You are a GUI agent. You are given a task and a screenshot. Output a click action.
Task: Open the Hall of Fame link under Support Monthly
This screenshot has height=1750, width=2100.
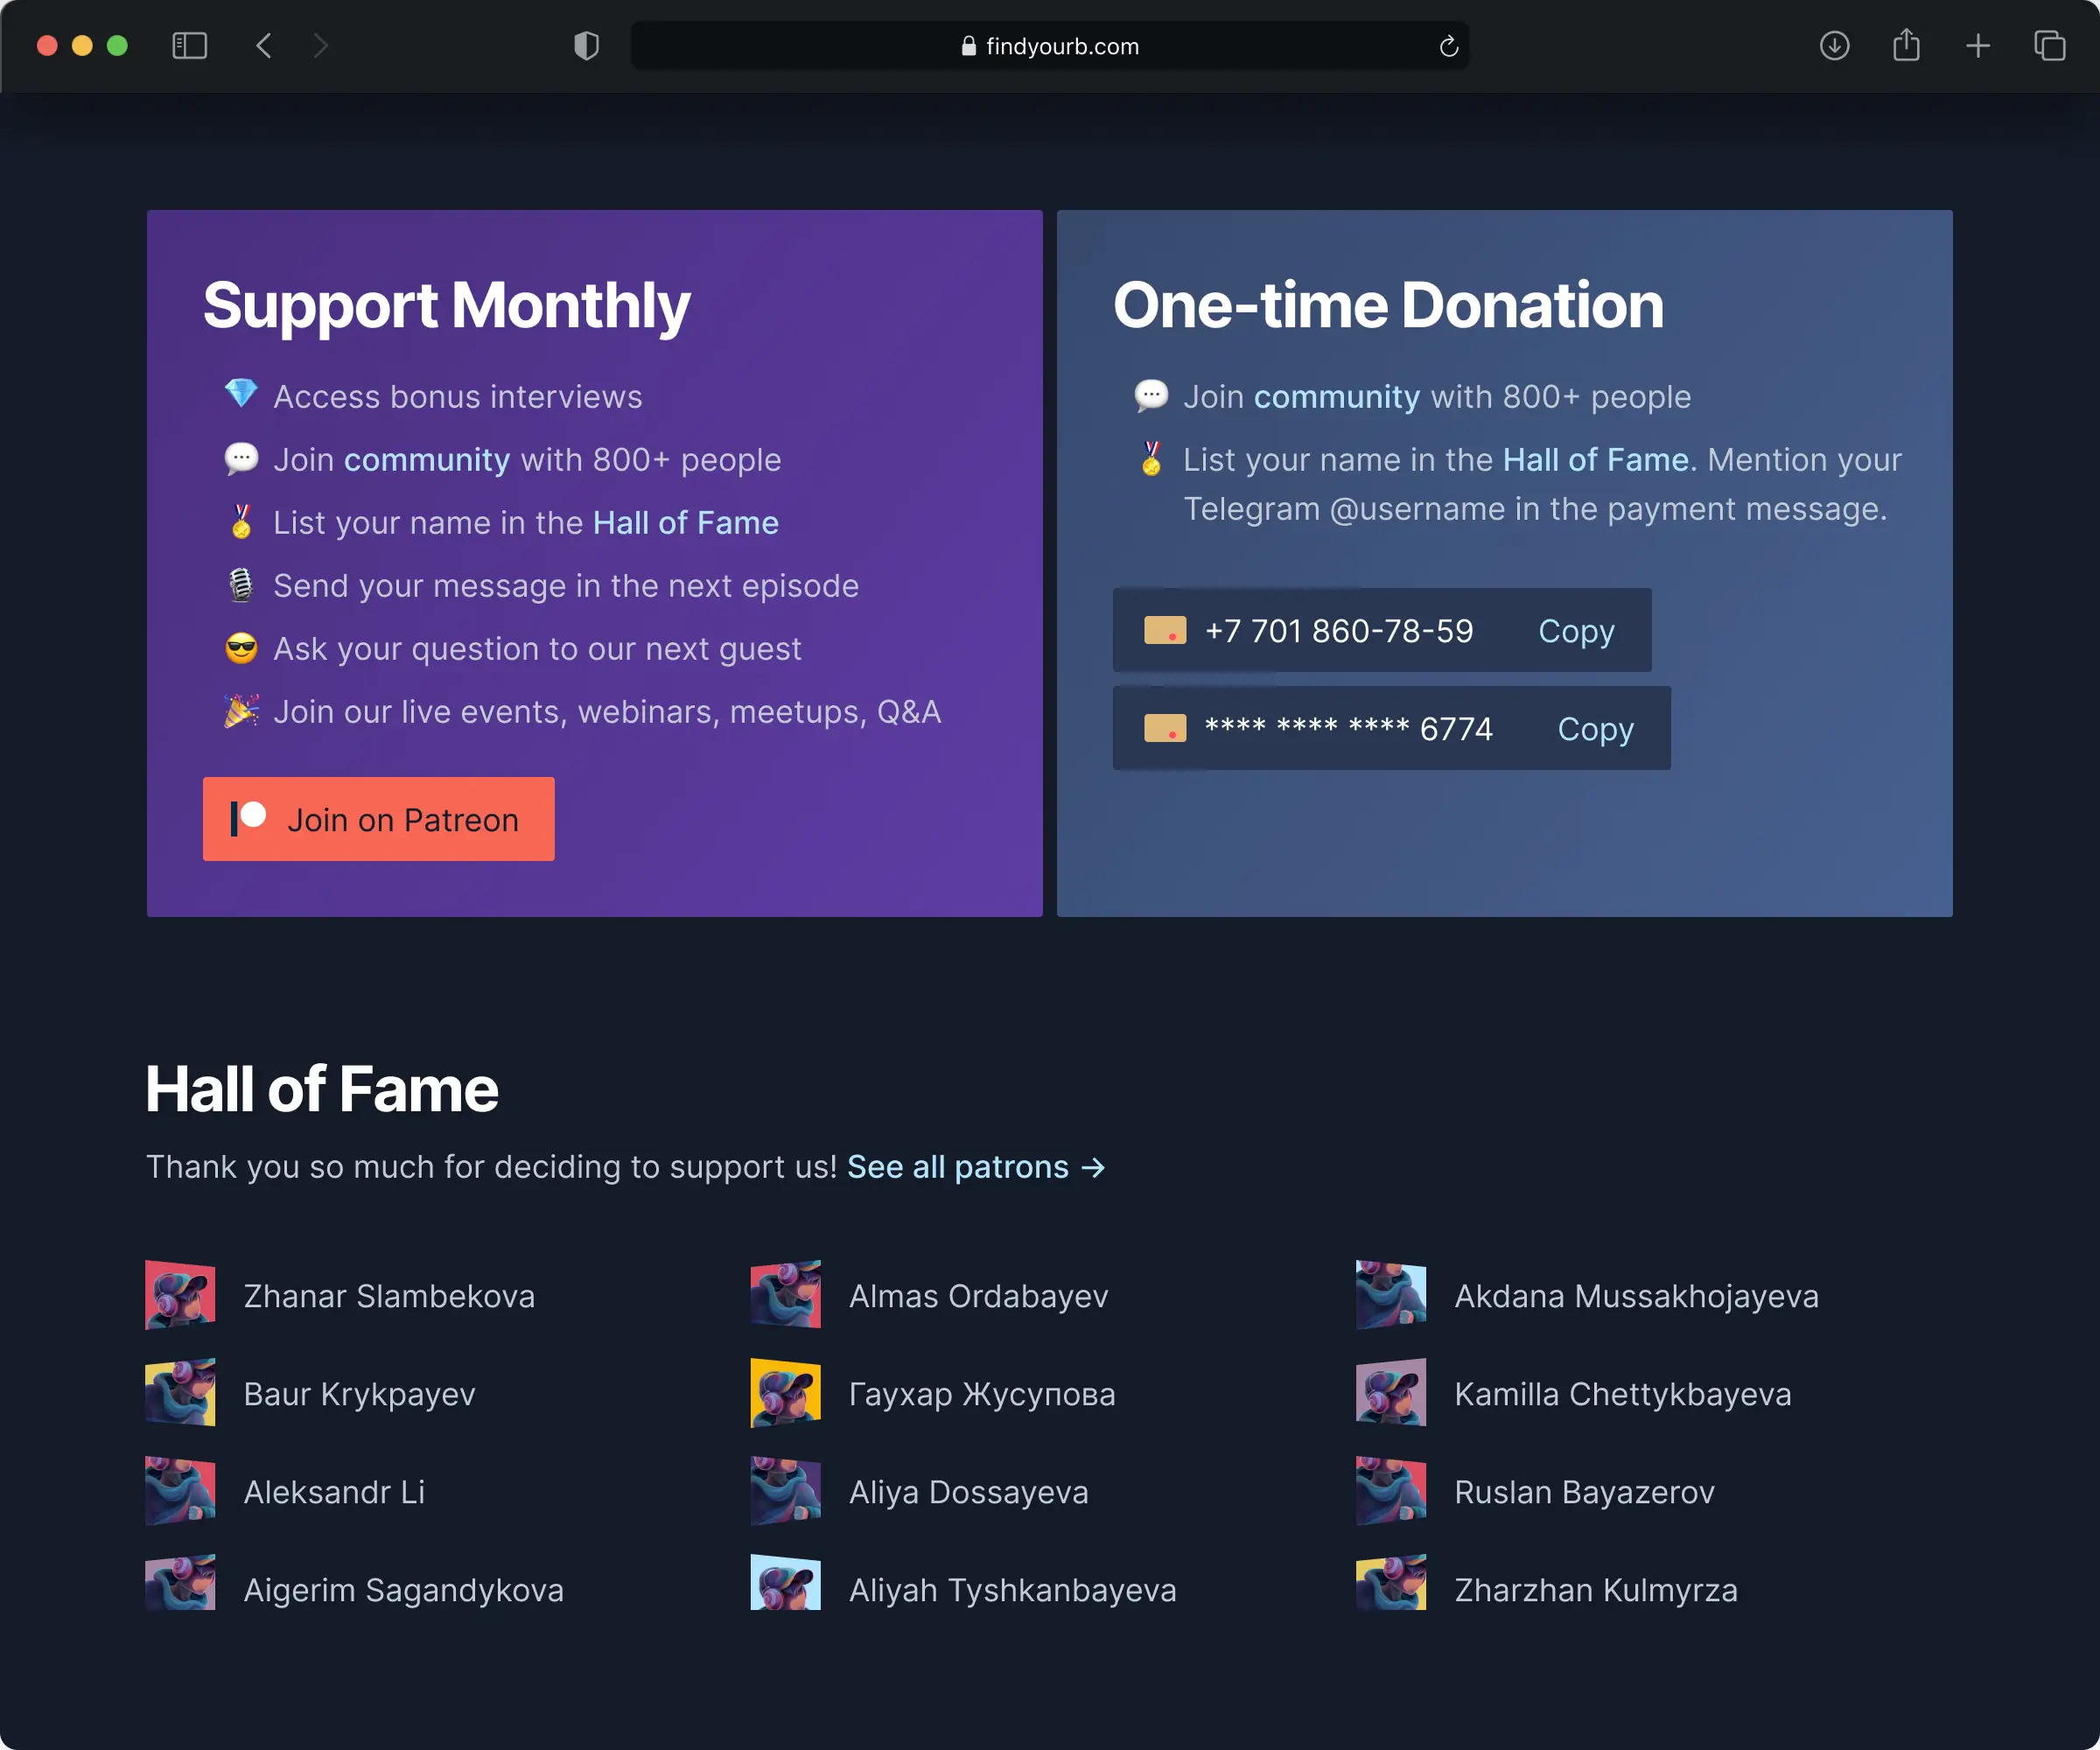684,522
